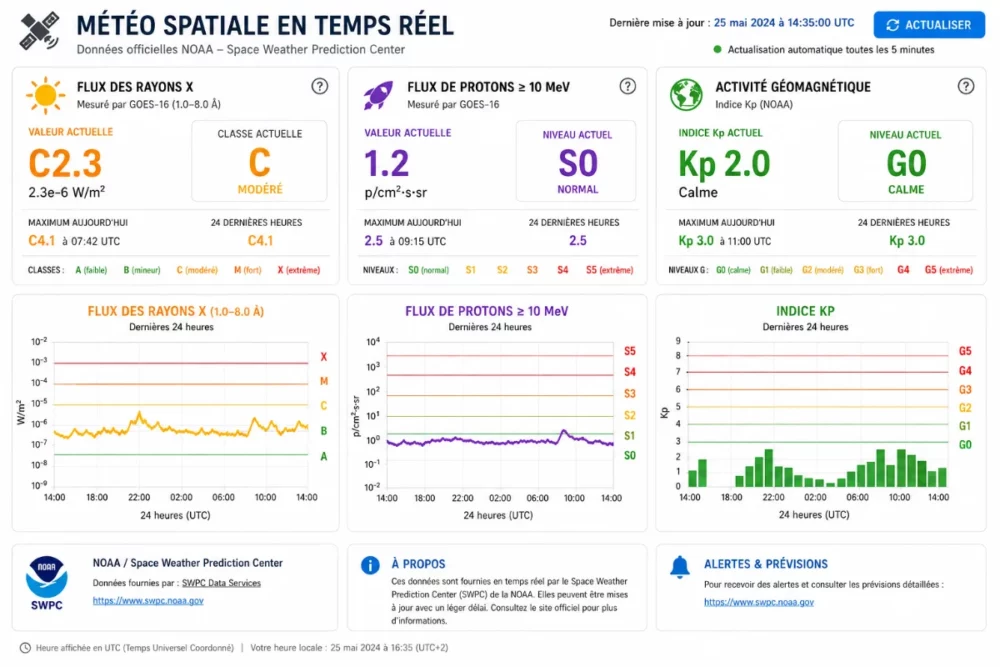Open help icon for Activité géomagnétique
The width and height of the screenshot is (1000, 667).
pos(966,86)
